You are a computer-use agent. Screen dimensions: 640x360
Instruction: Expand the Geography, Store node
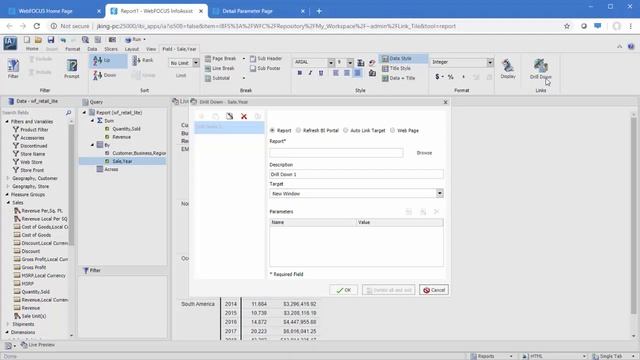[x=8, y=187]
